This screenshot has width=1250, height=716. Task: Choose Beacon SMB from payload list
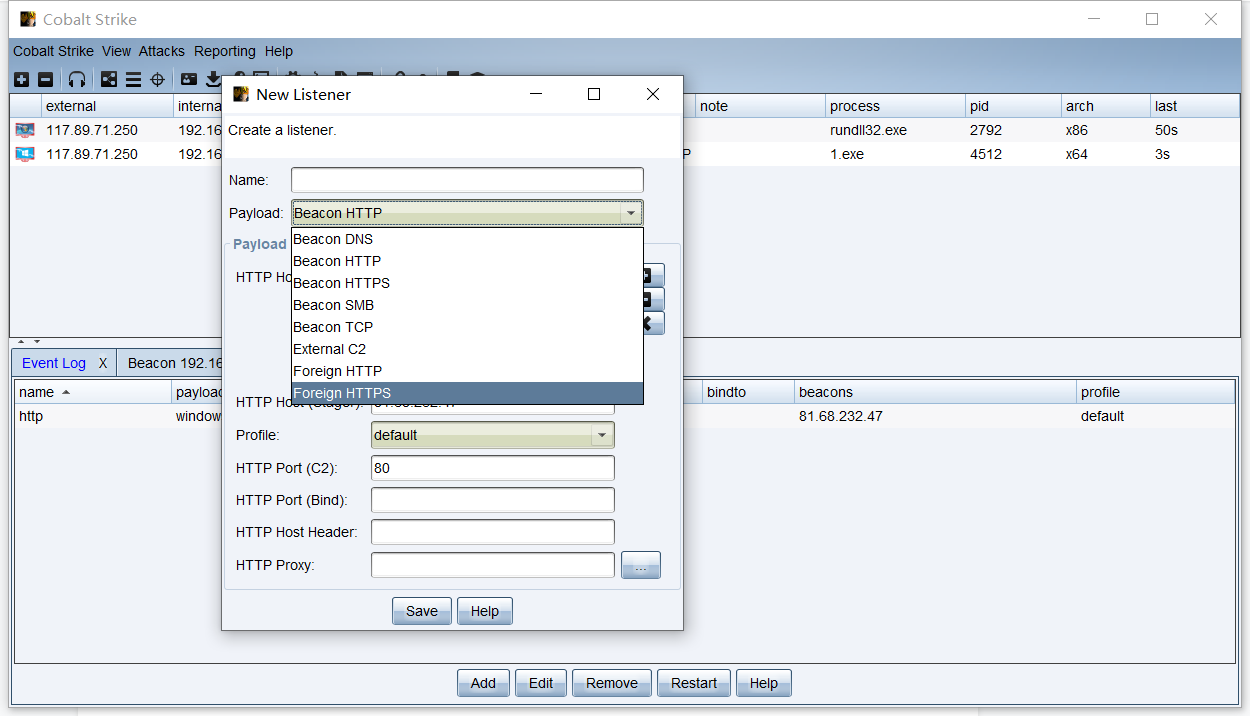(467, 305)
